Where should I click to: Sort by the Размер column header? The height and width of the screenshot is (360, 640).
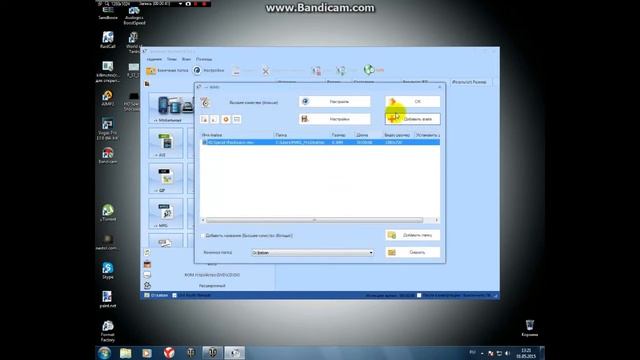342,135
